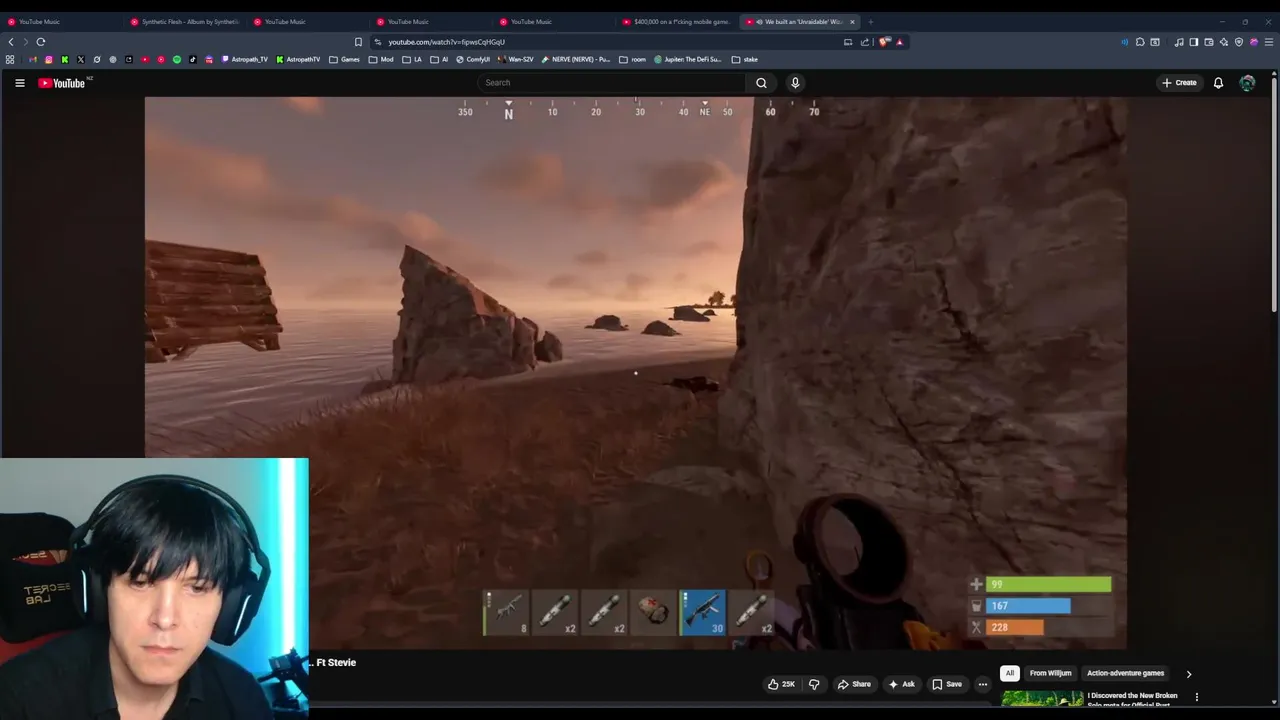Open the X (Twitter) bookmark icon

[81, 60]
